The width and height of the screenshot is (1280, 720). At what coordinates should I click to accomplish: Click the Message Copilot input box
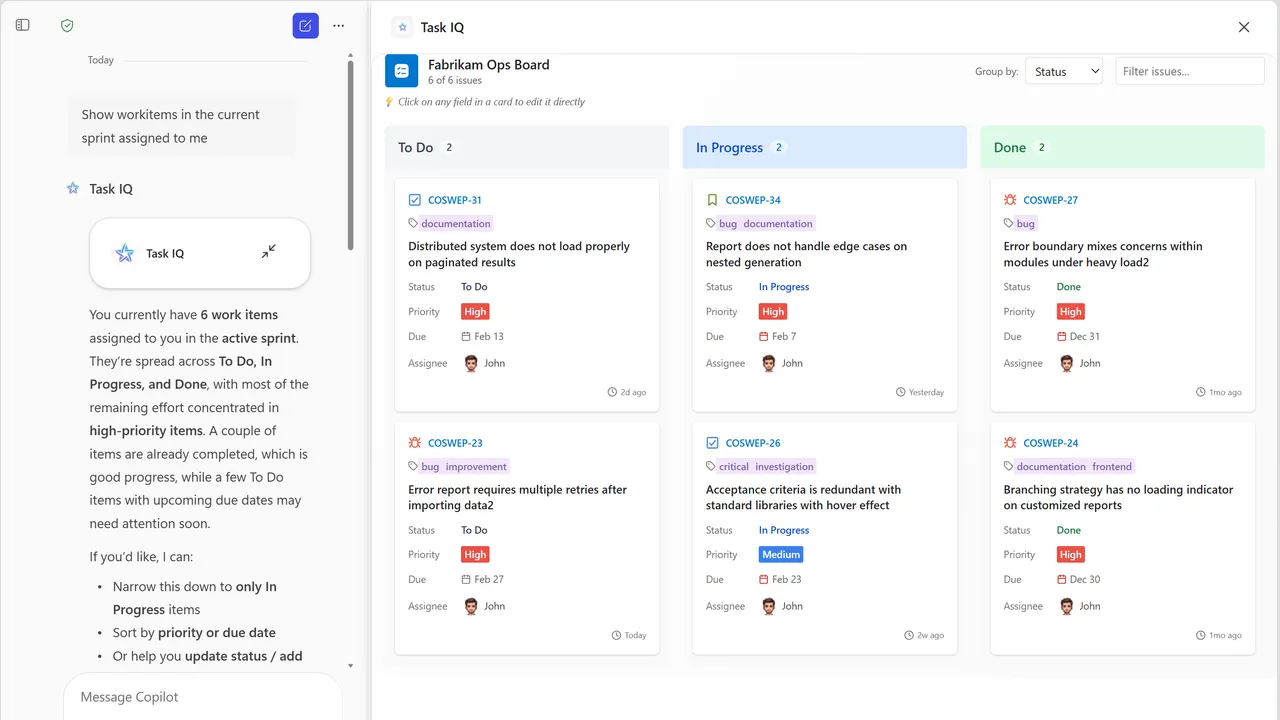click(203, 697)
